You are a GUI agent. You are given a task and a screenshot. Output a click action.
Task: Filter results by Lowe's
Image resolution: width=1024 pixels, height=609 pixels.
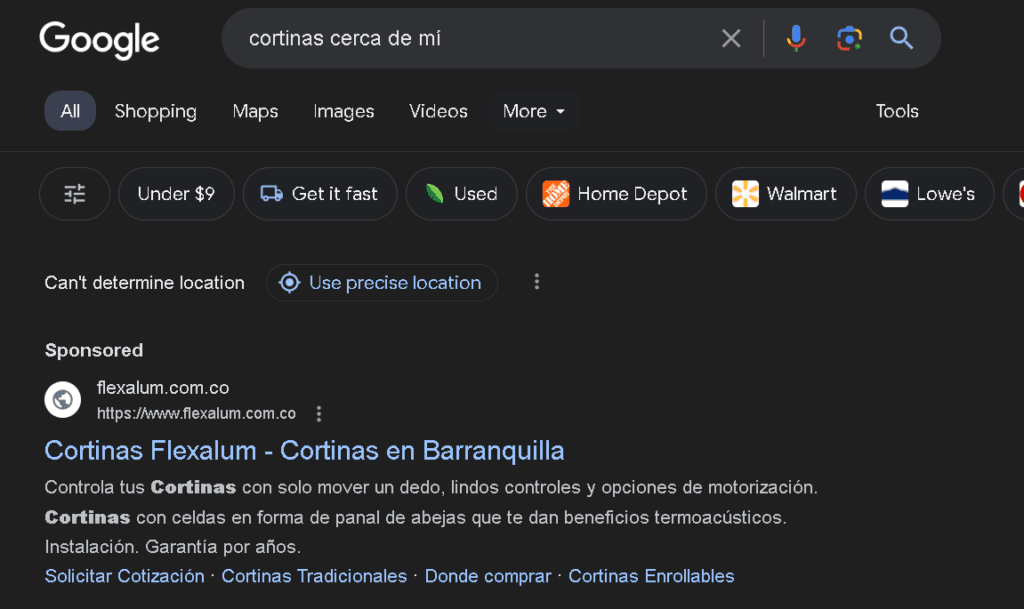[x=929, y=194]
